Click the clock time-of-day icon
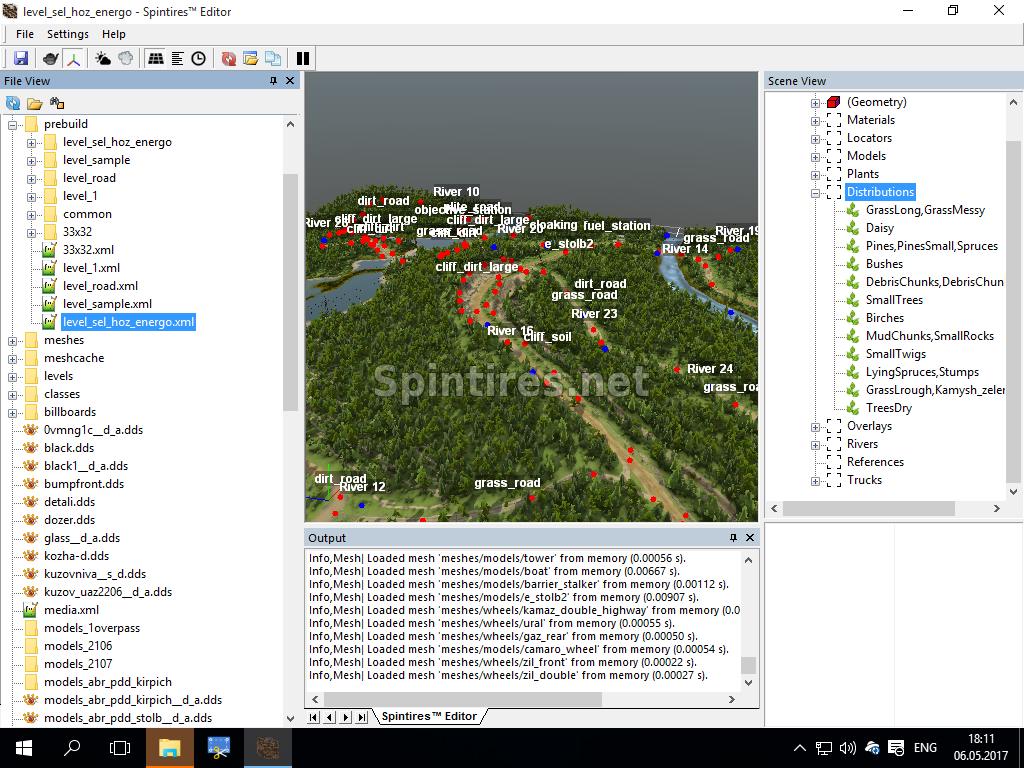Screen dimensions: 1024x768 [199, 58]
